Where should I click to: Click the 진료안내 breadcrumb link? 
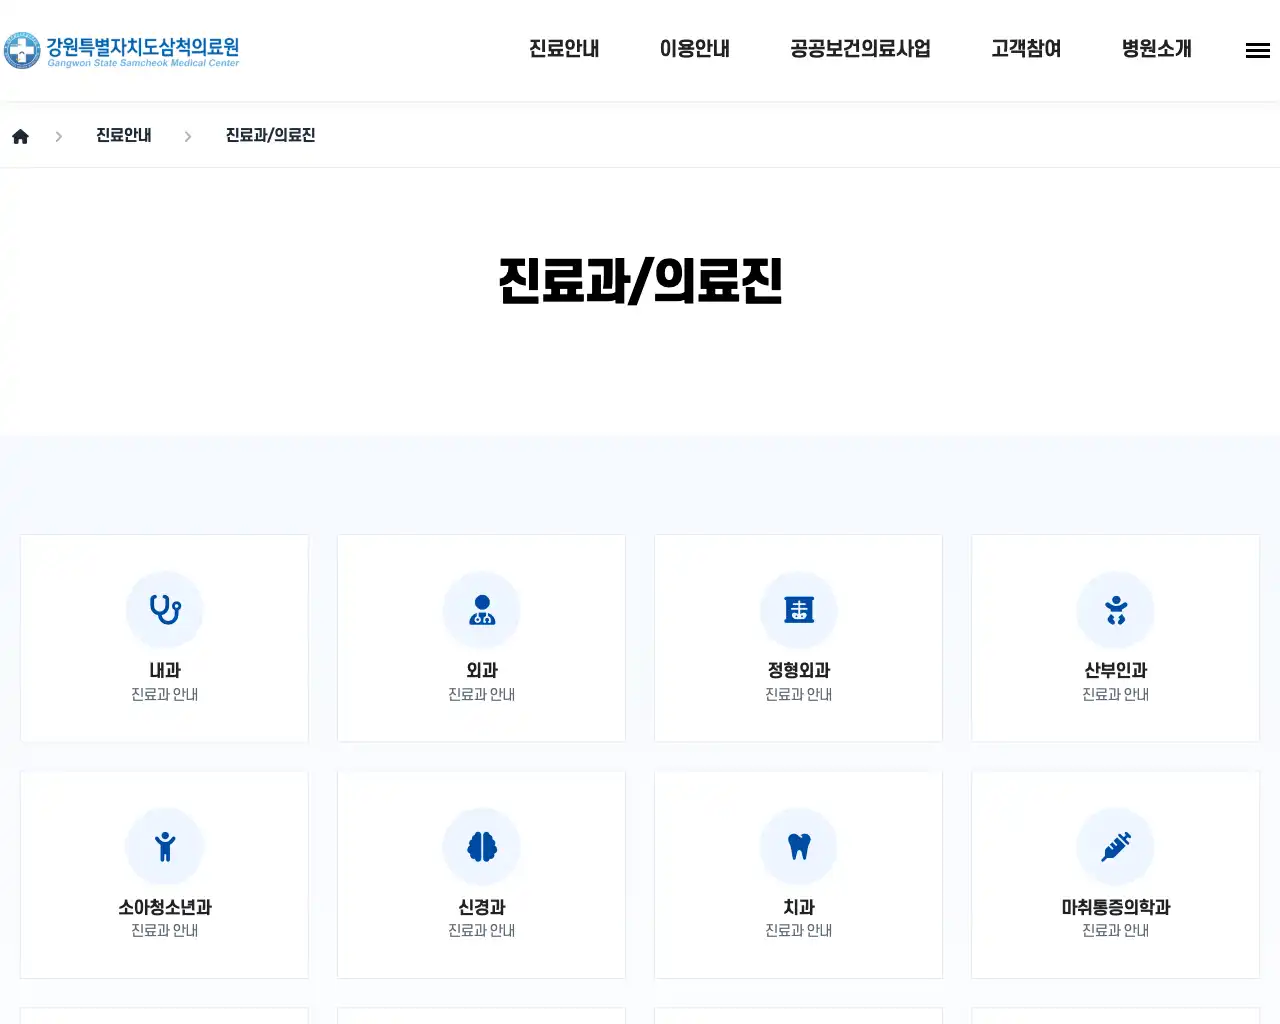click(x=124, y=135)
